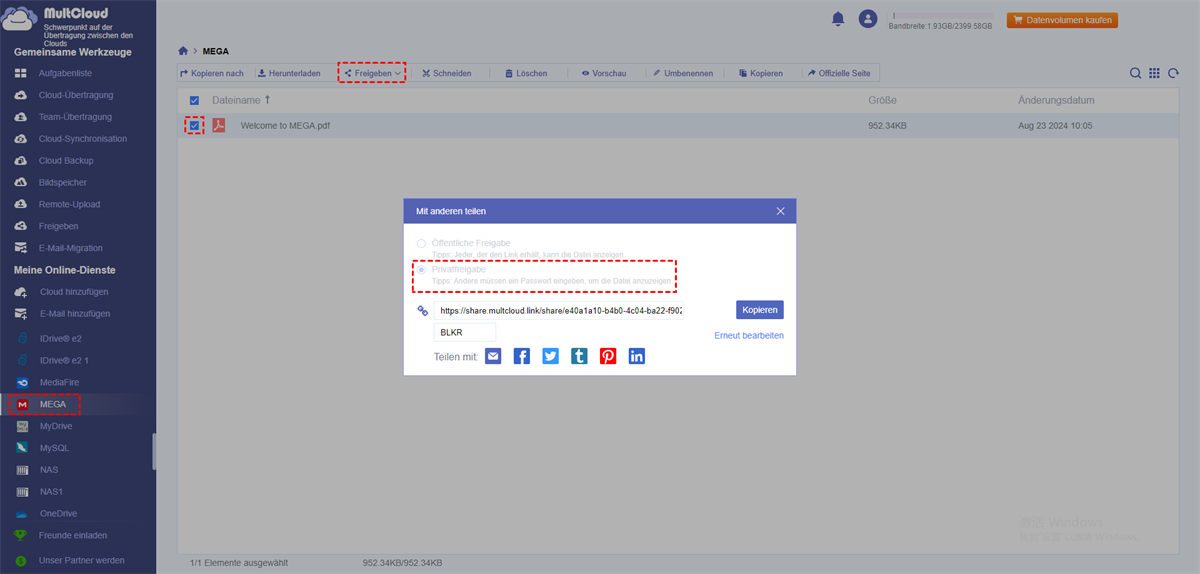1200x574 pixels.
Task: Share link via email icon
Action: (493, 356)
